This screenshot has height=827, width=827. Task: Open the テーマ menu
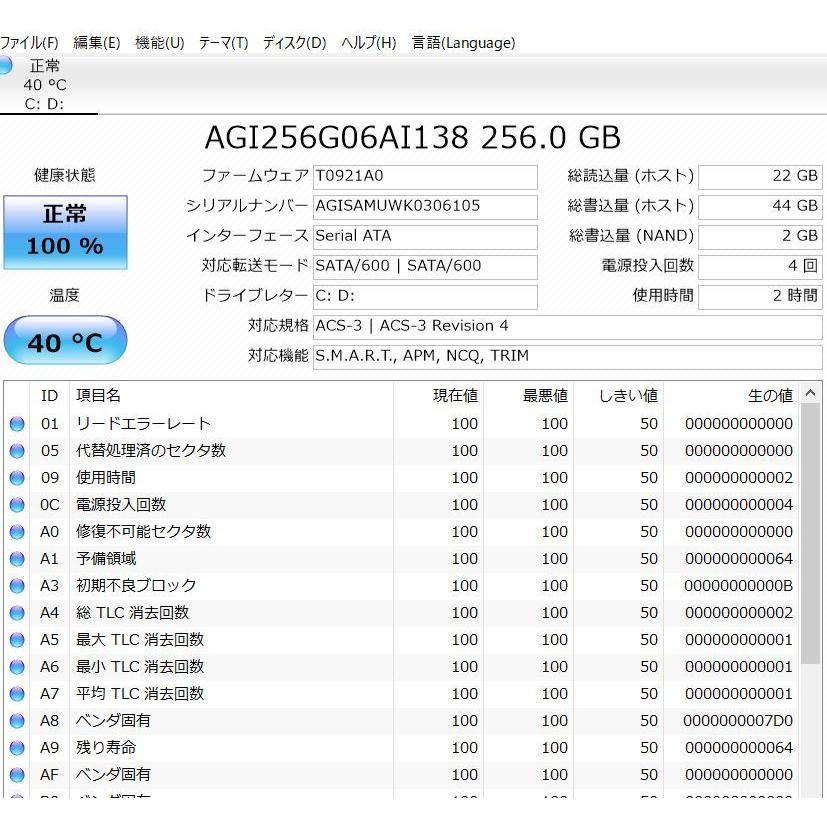click(x=222, y=43)
